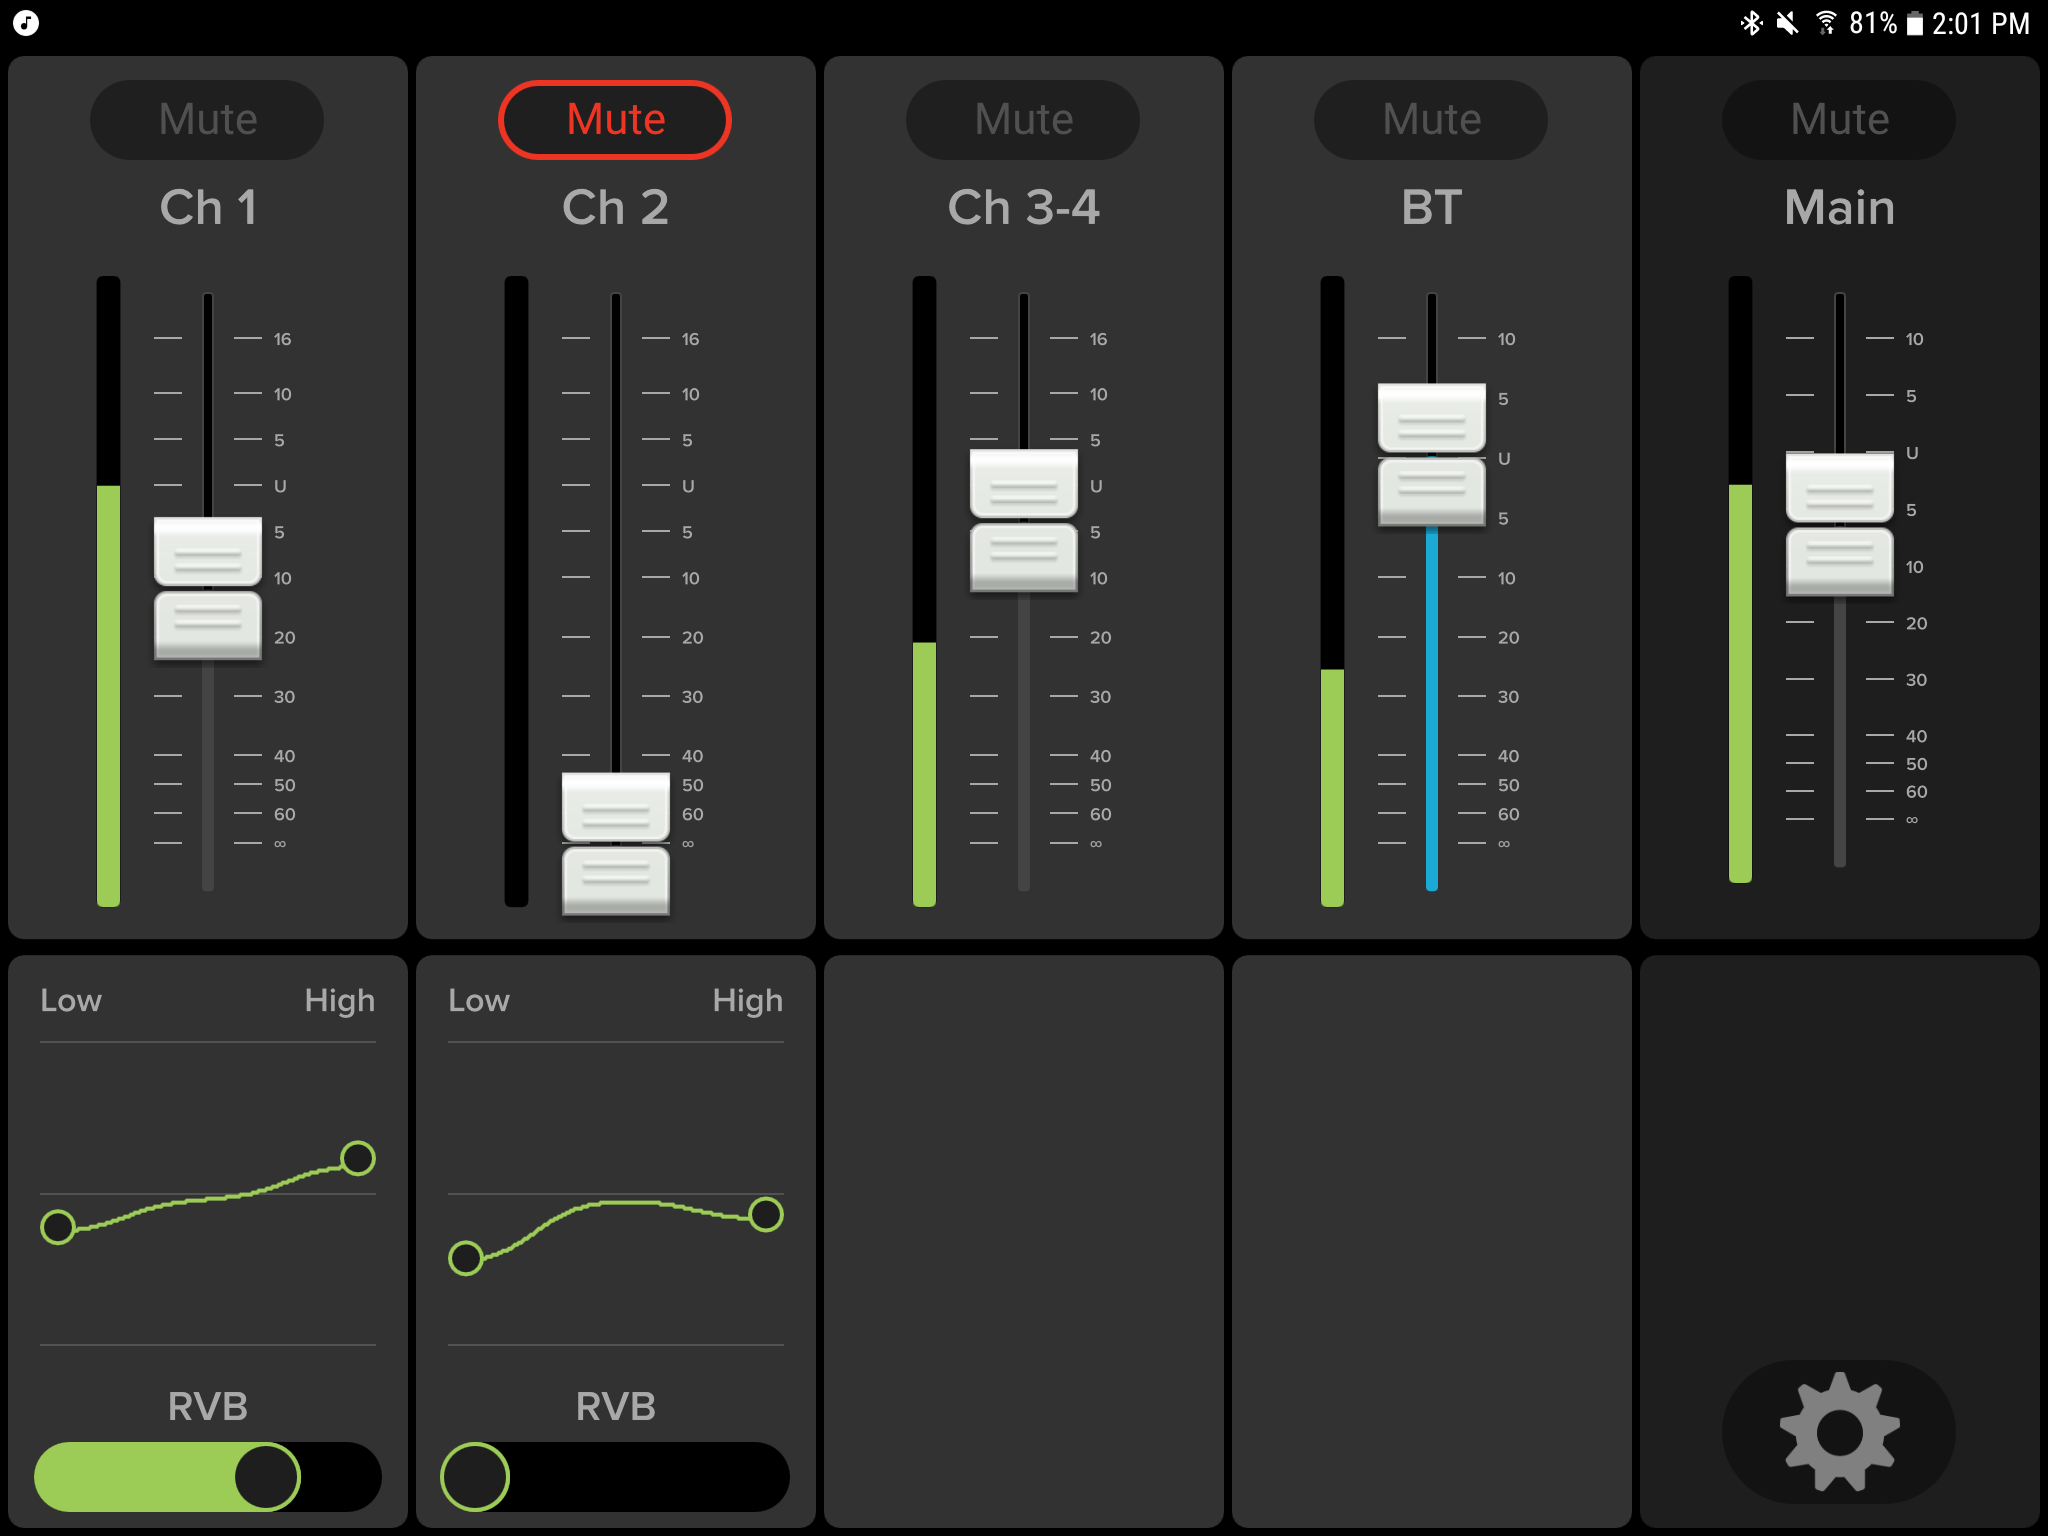The image size is (2048, 1536).
Task: Select the Ch 1 EQ low-band handle
Action: (x=58, y=1227)
